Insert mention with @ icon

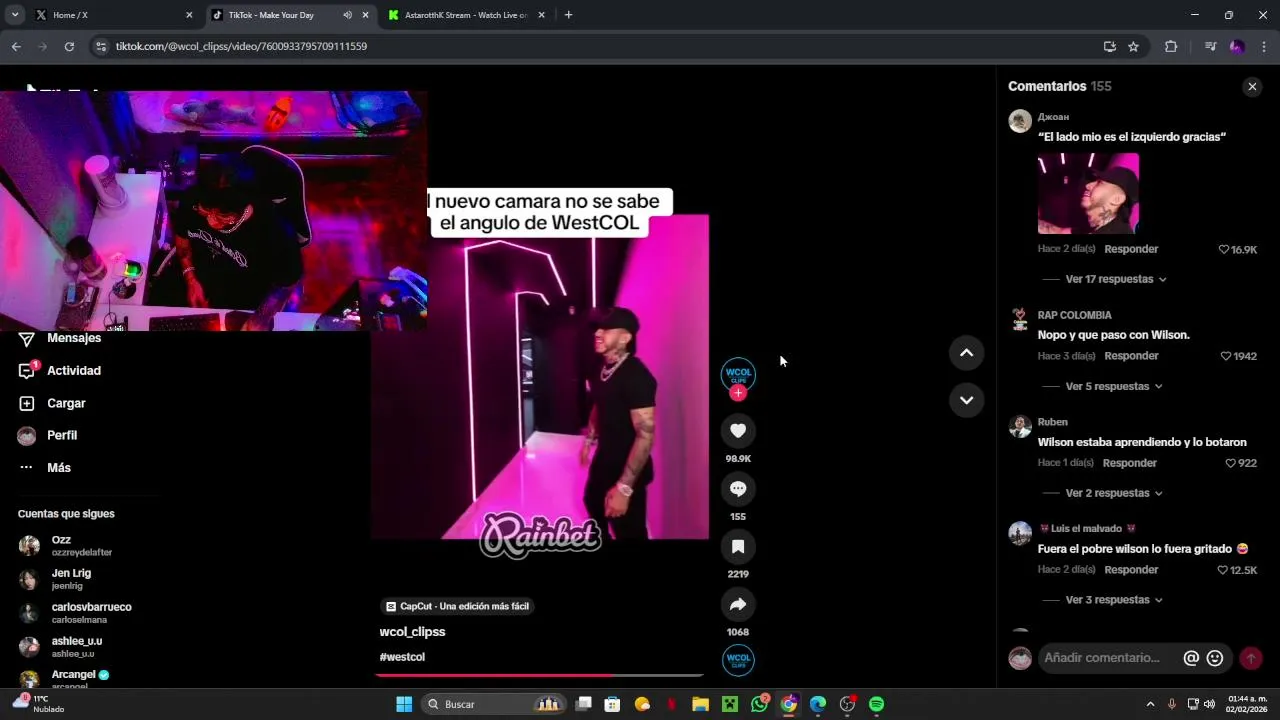pyautogui.click(x=1191, y=658)
